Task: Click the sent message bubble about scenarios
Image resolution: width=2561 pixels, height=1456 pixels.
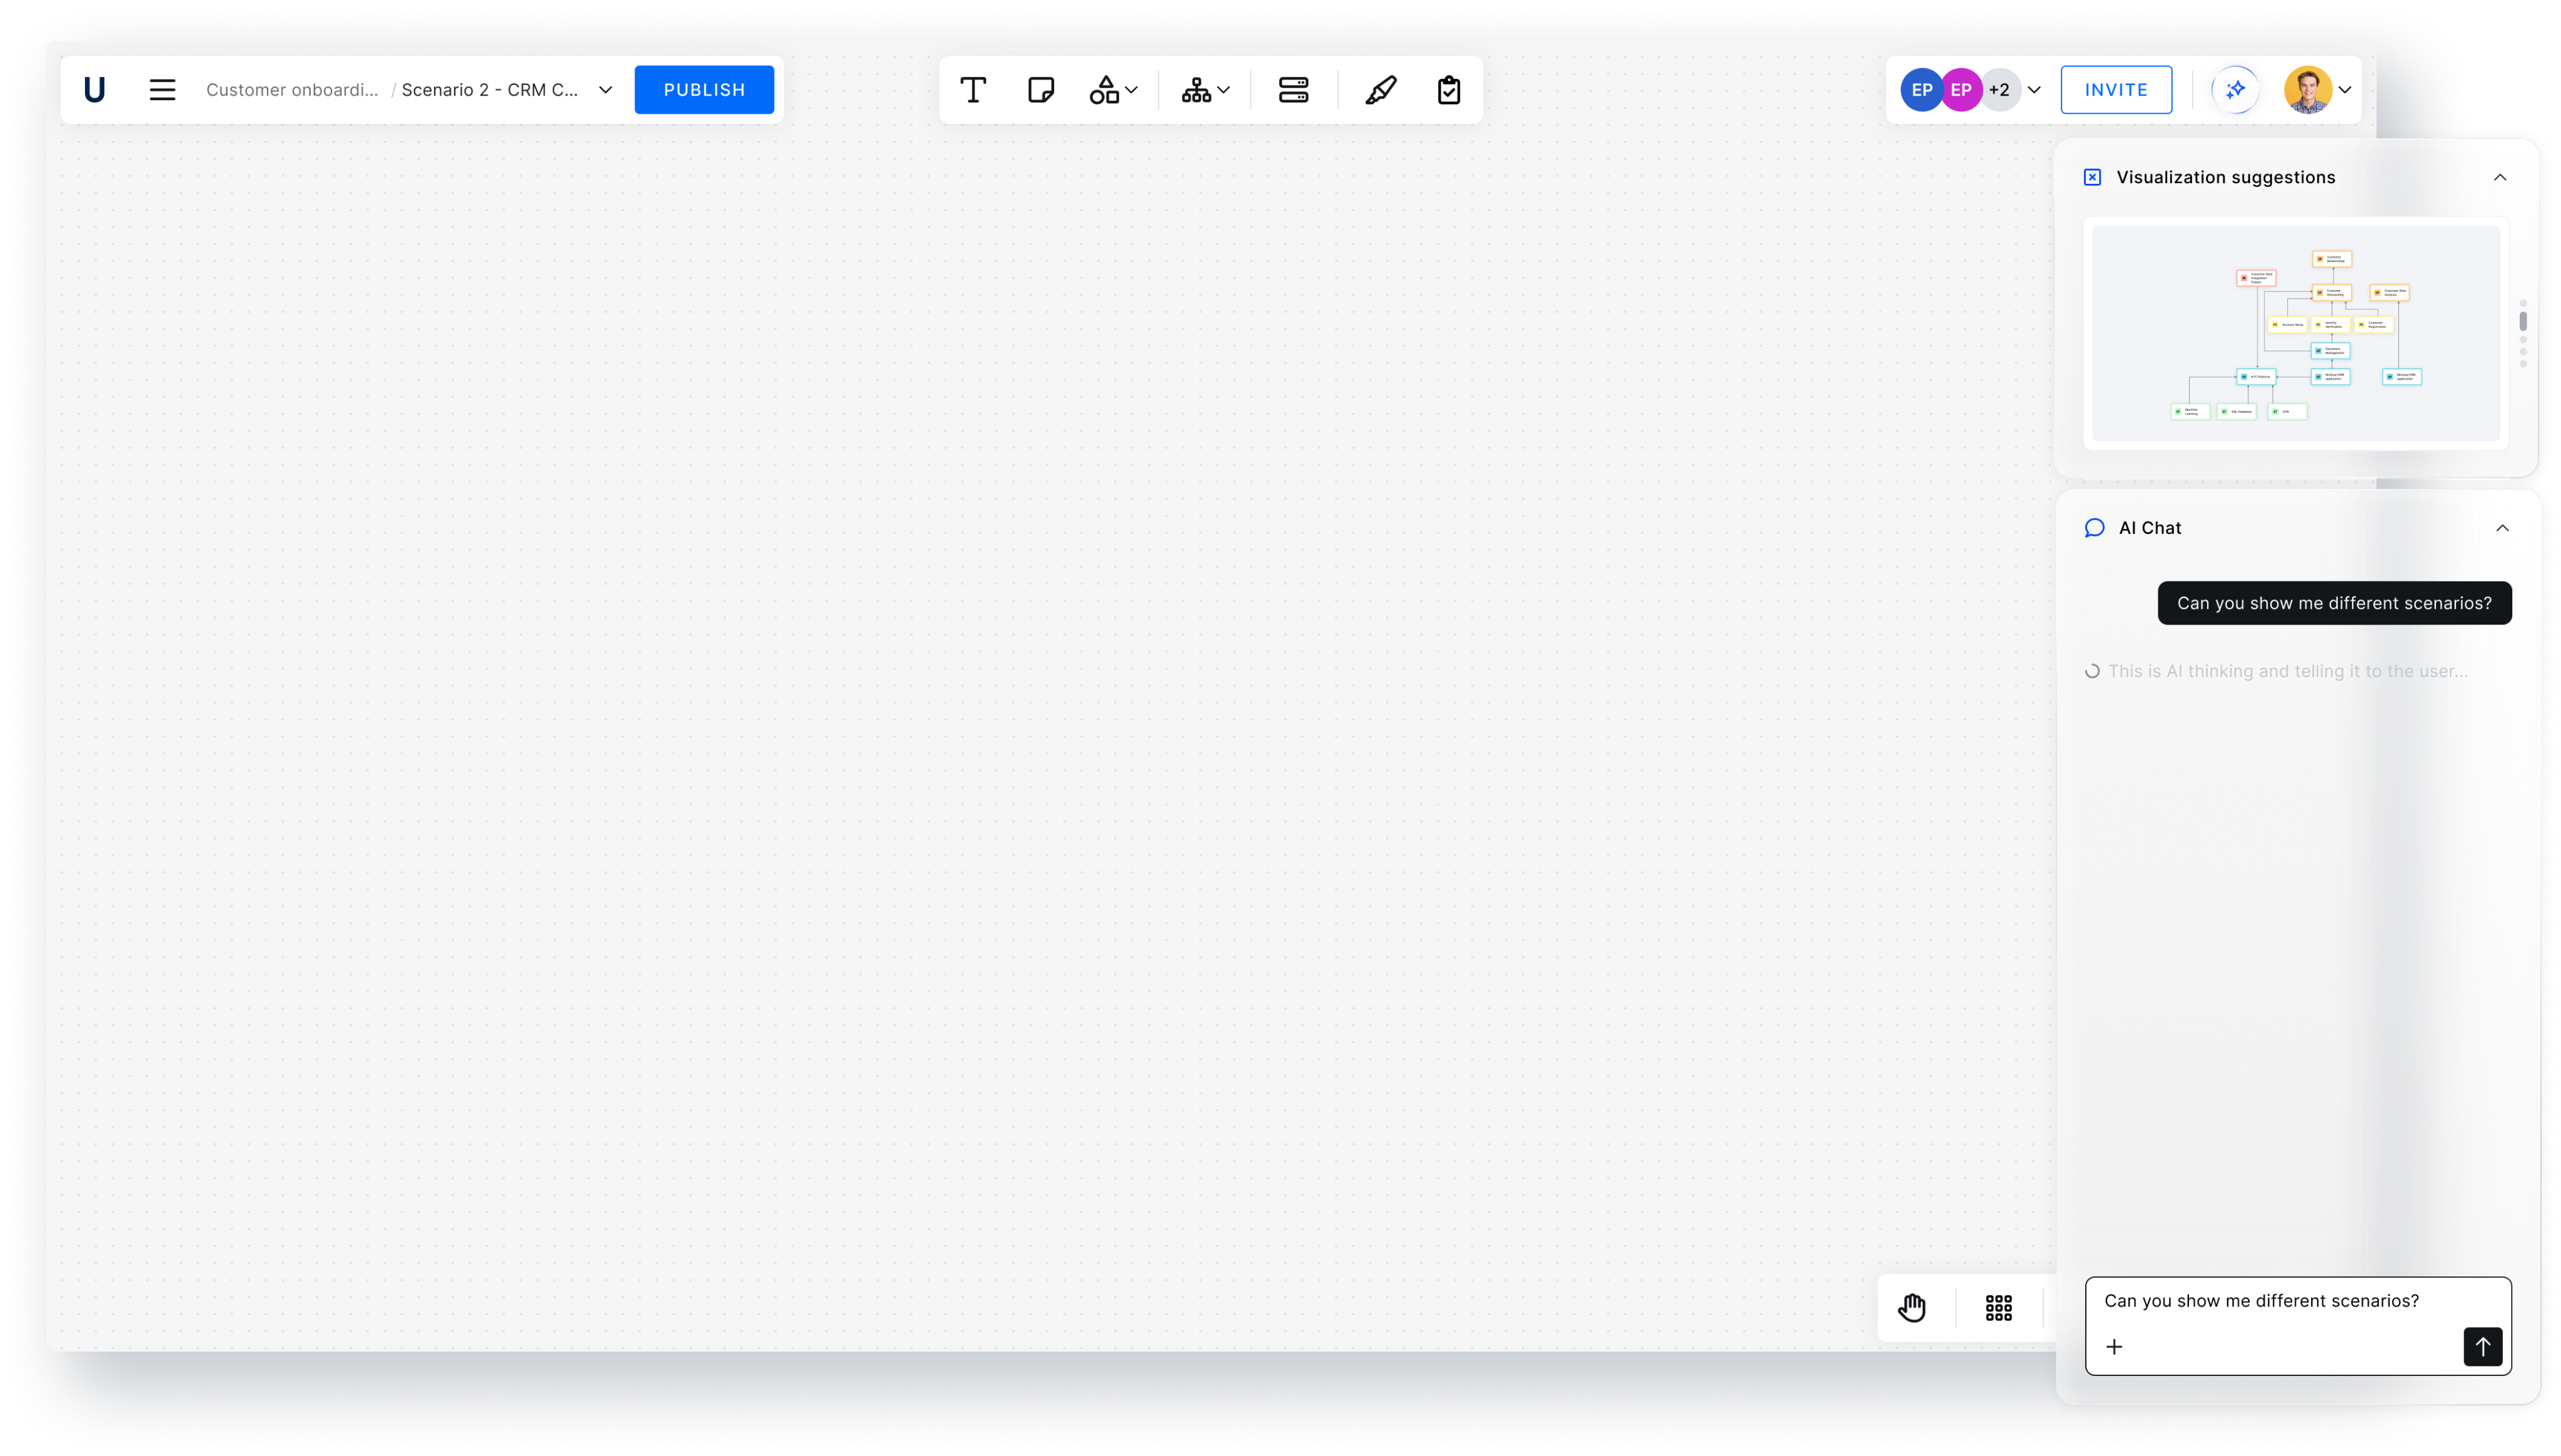Action: (x=2334, y=603)
